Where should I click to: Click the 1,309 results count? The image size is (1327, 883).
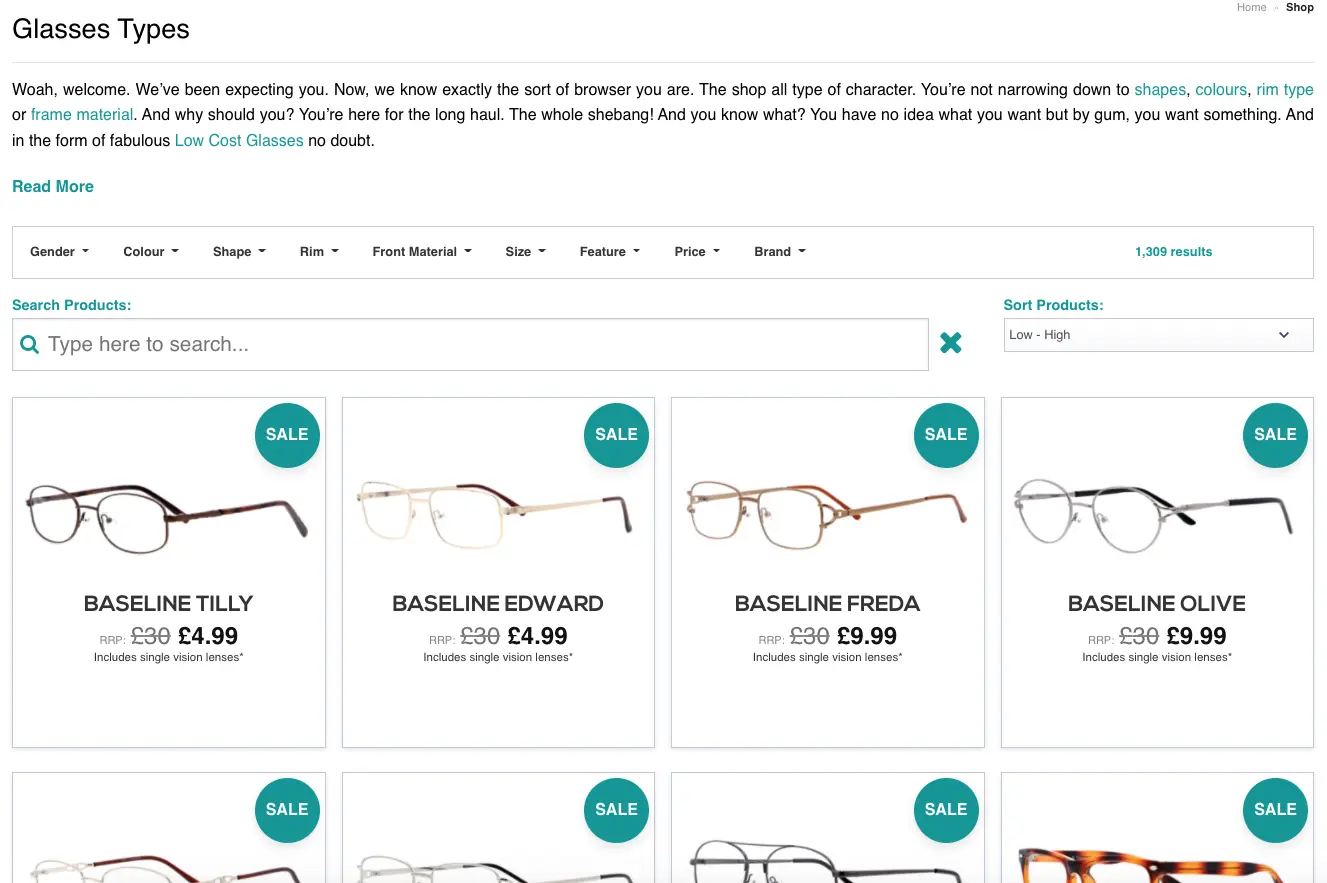(1173, 252)
